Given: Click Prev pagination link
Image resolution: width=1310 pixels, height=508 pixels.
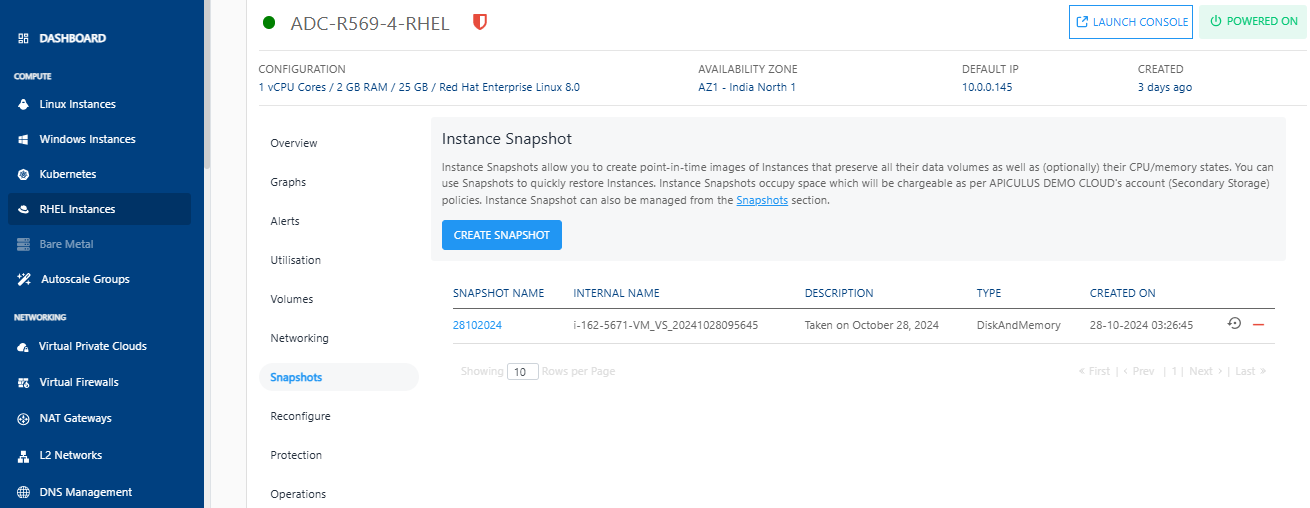Looking at the screenshot, I should (x=1138, y=371).
